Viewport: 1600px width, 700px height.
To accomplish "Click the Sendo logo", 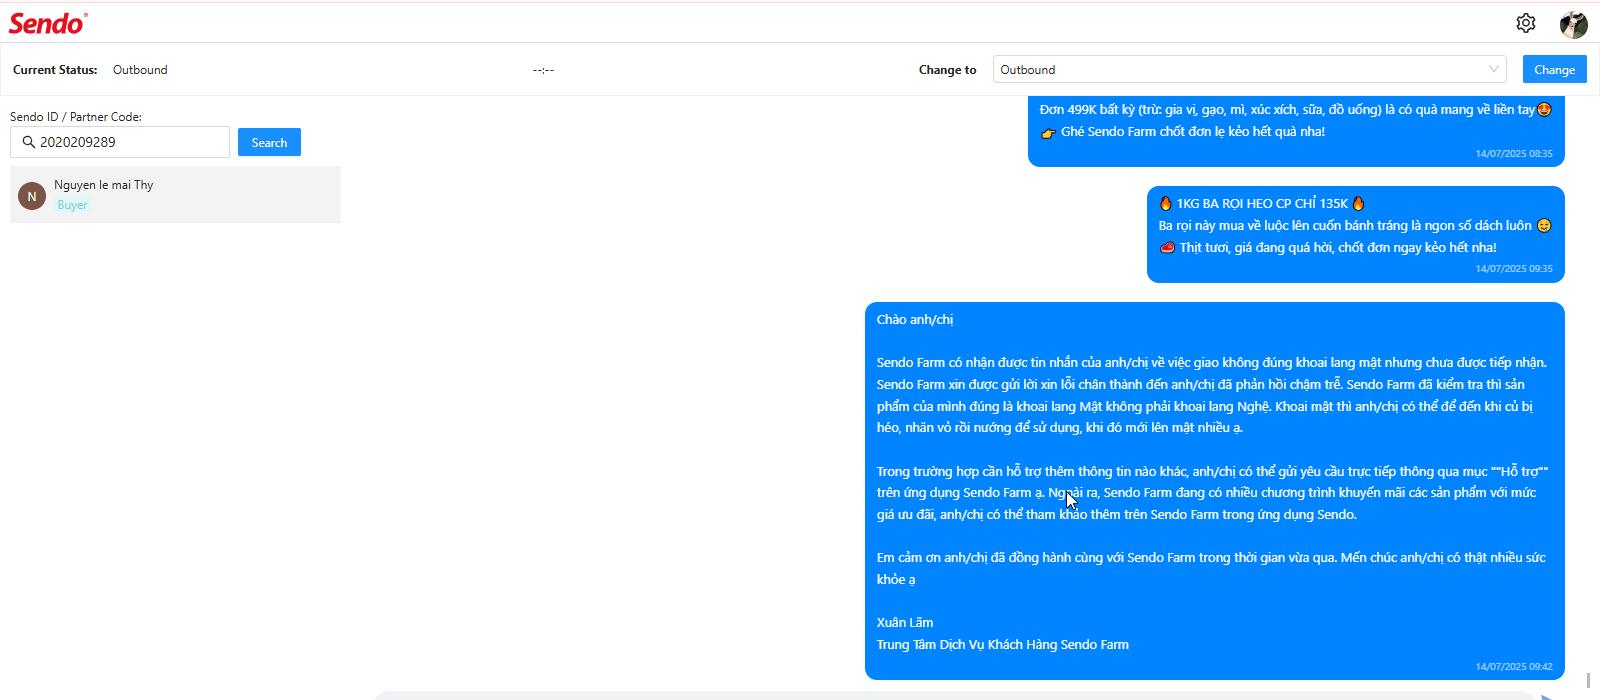I will tap(48, 23).
